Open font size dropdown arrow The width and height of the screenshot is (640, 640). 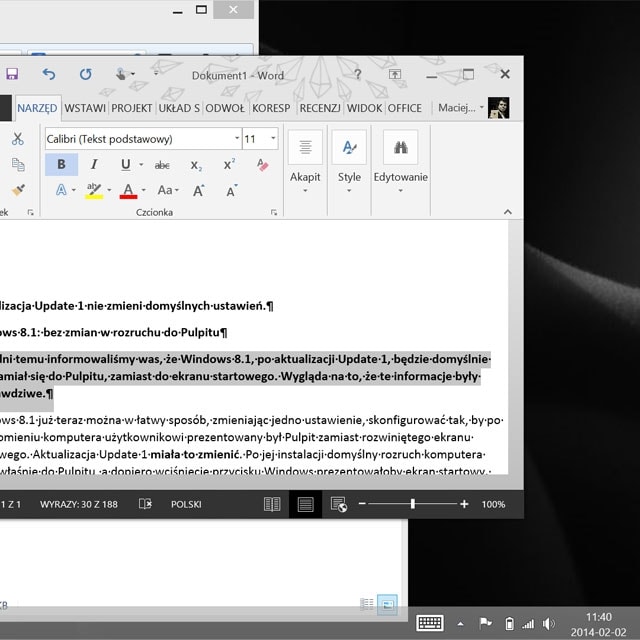273,138
